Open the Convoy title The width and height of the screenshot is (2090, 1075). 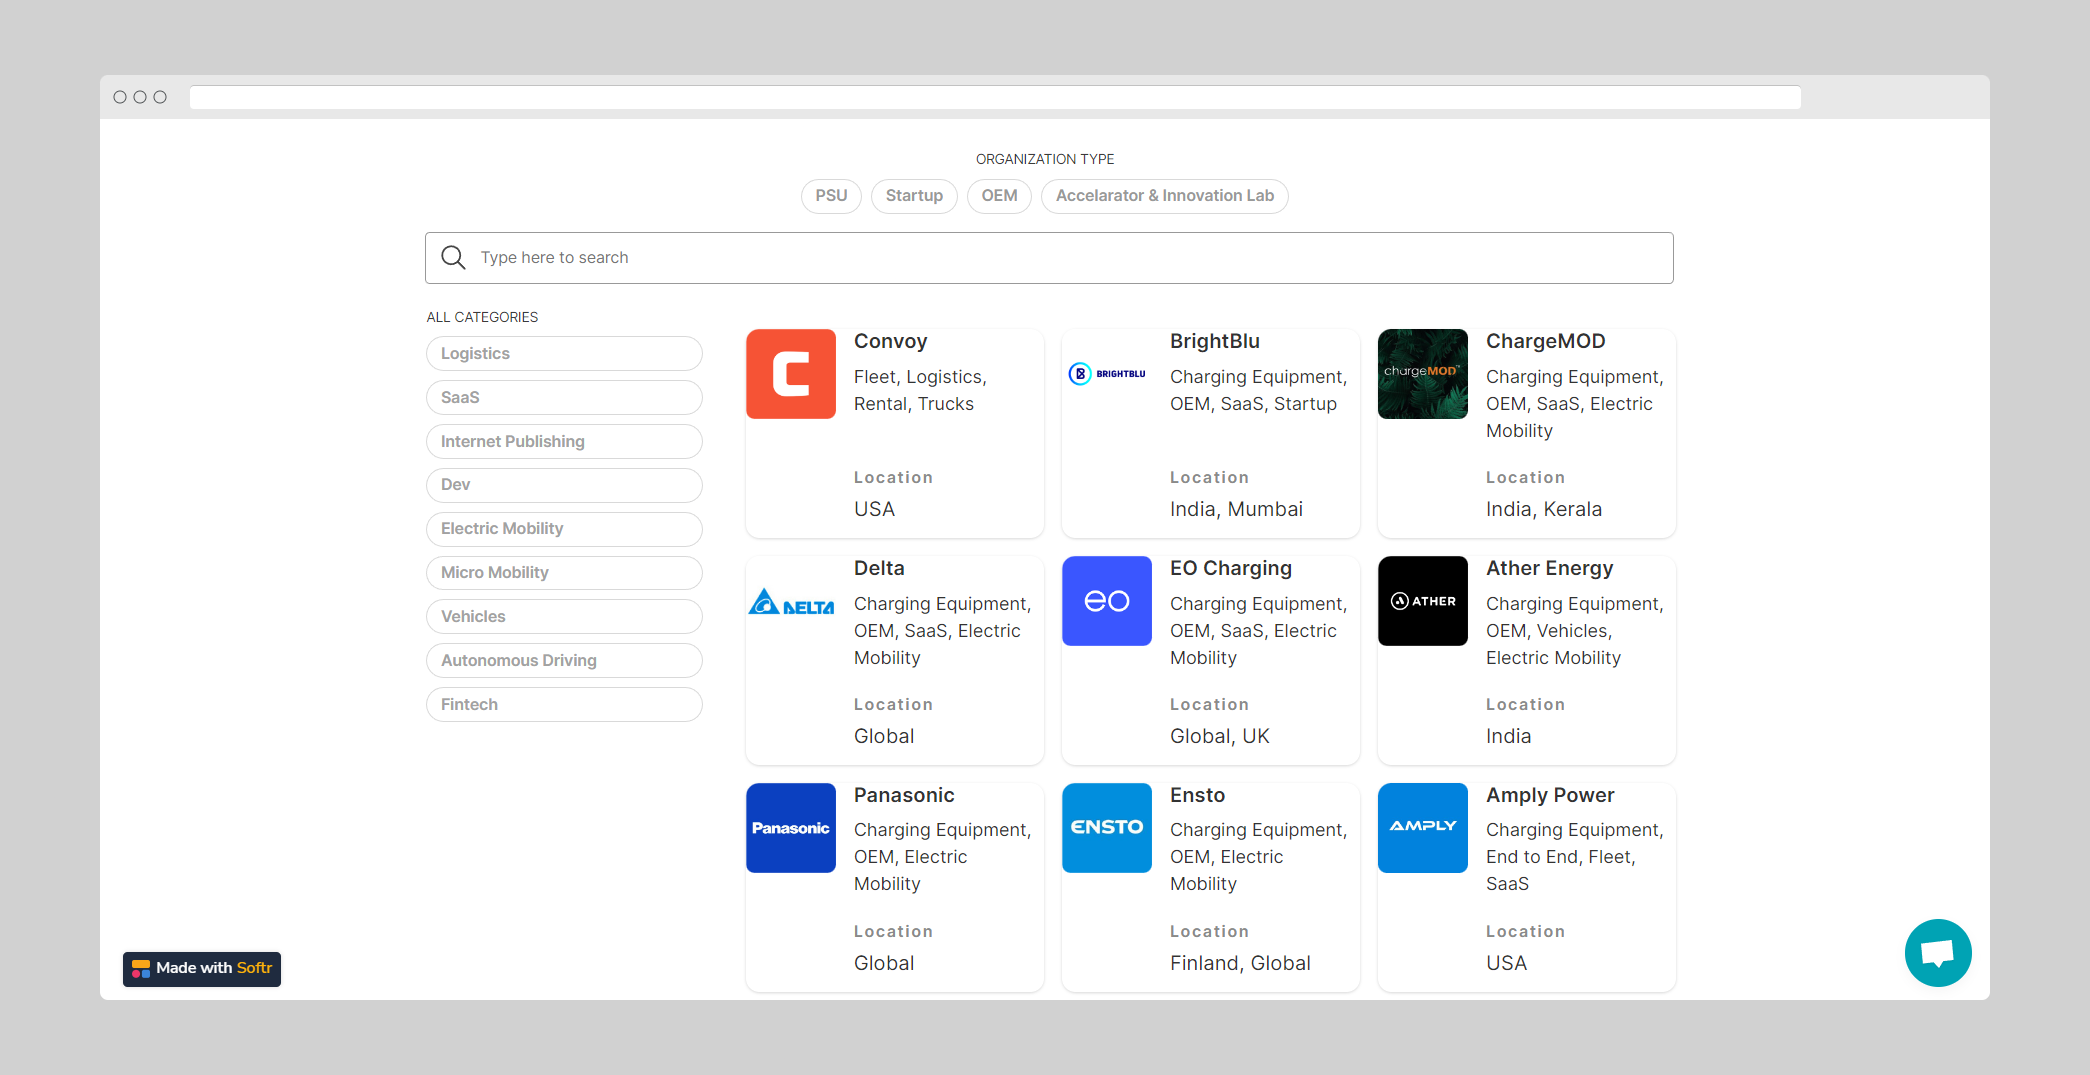point(890,341)
